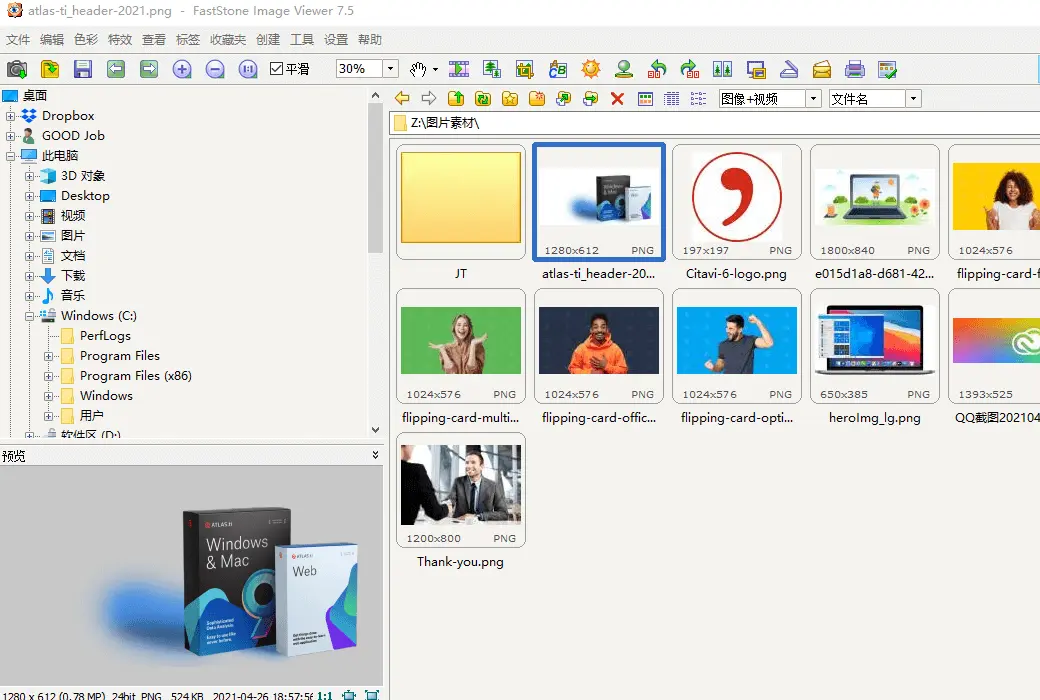Viewport: 1040px width, 700px height.
Task: Open settings window-with-checkmark icon
Action: pos(887,69)
